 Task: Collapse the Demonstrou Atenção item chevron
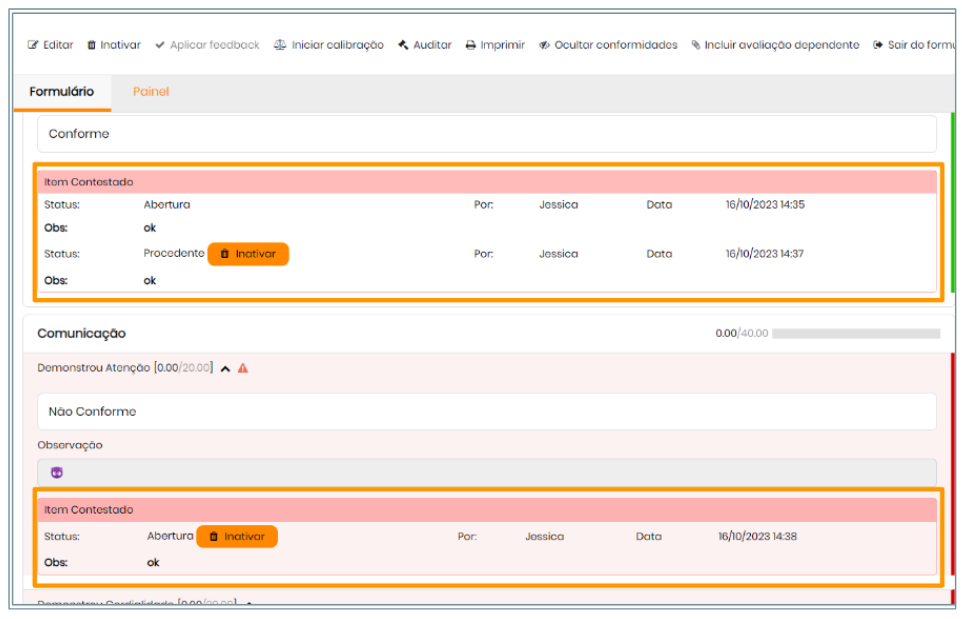coord(225,368)
